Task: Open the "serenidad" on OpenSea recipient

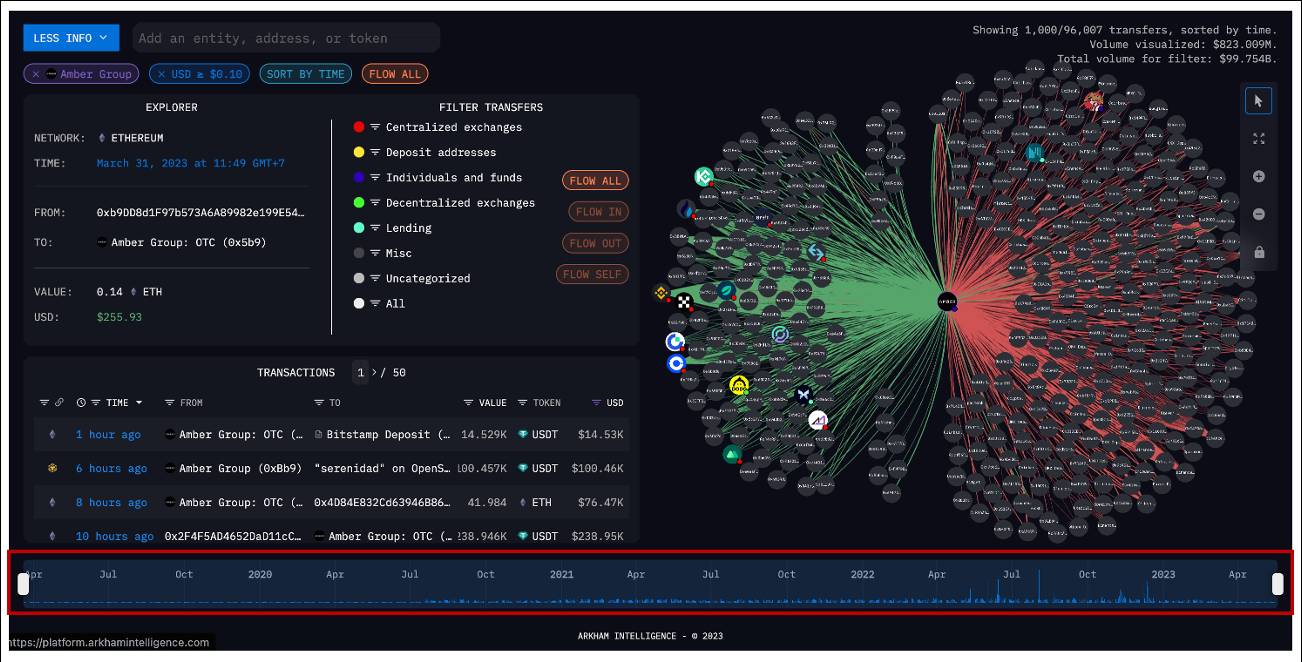Action: pos(381,468)
